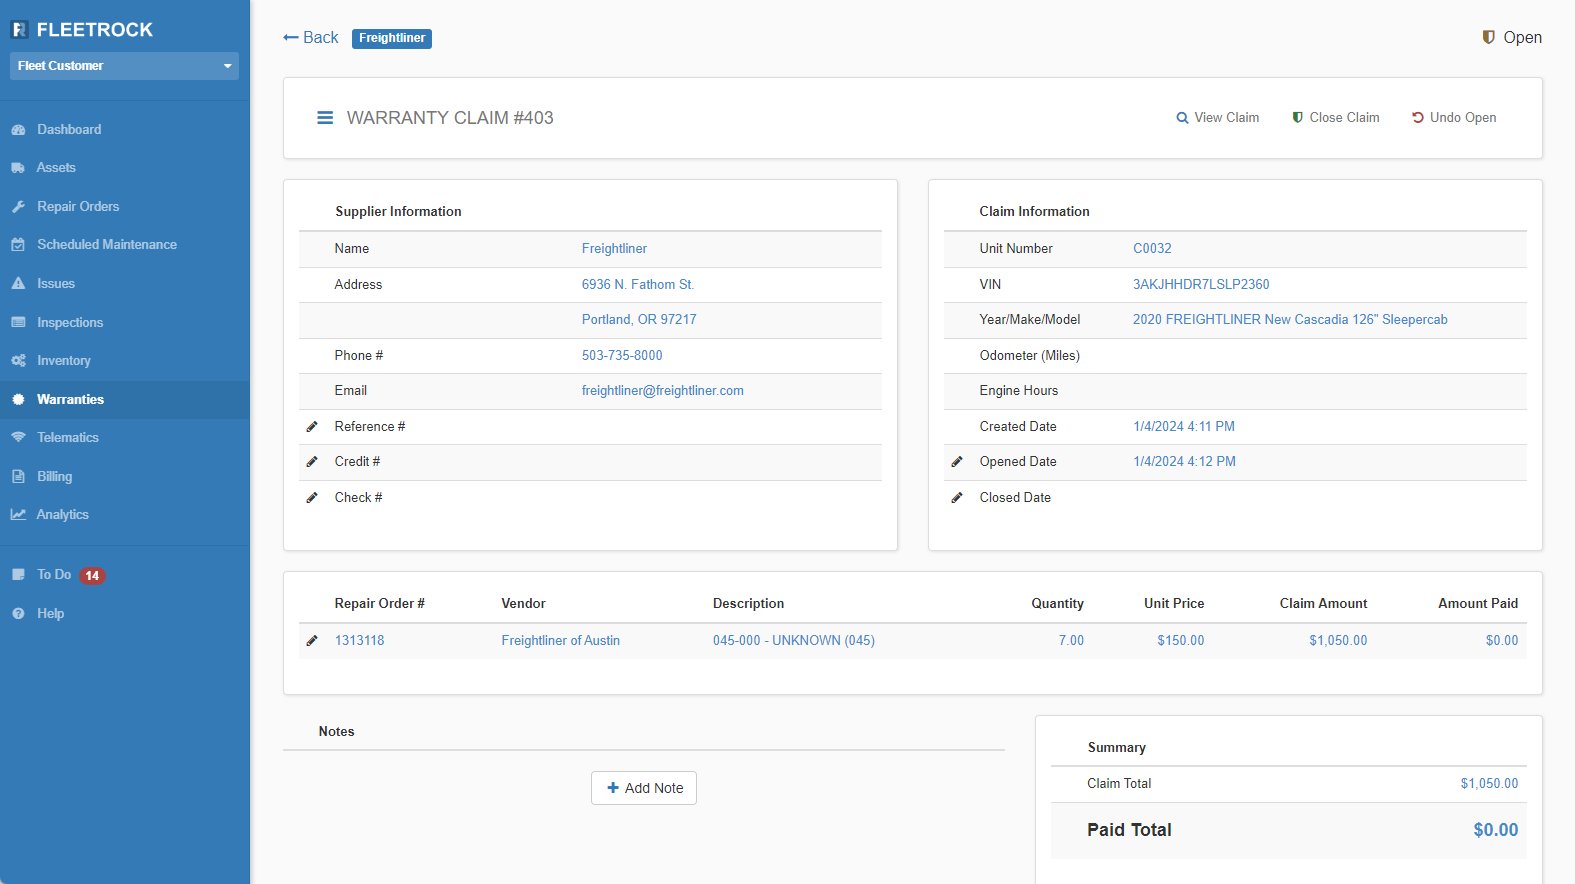1575x884 pixels.
Task: Click Undo Open button
Action: pos(1454,118)
